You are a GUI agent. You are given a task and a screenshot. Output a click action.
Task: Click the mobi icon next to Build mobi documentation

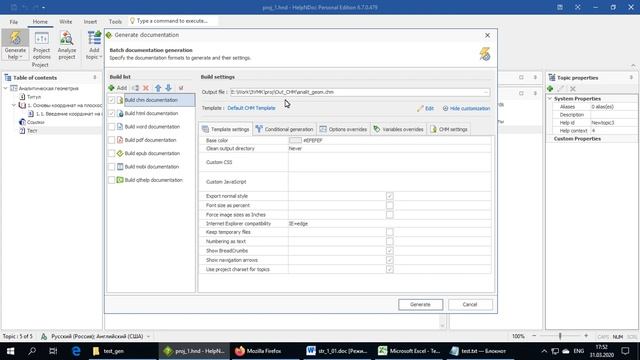pos(120,167)
